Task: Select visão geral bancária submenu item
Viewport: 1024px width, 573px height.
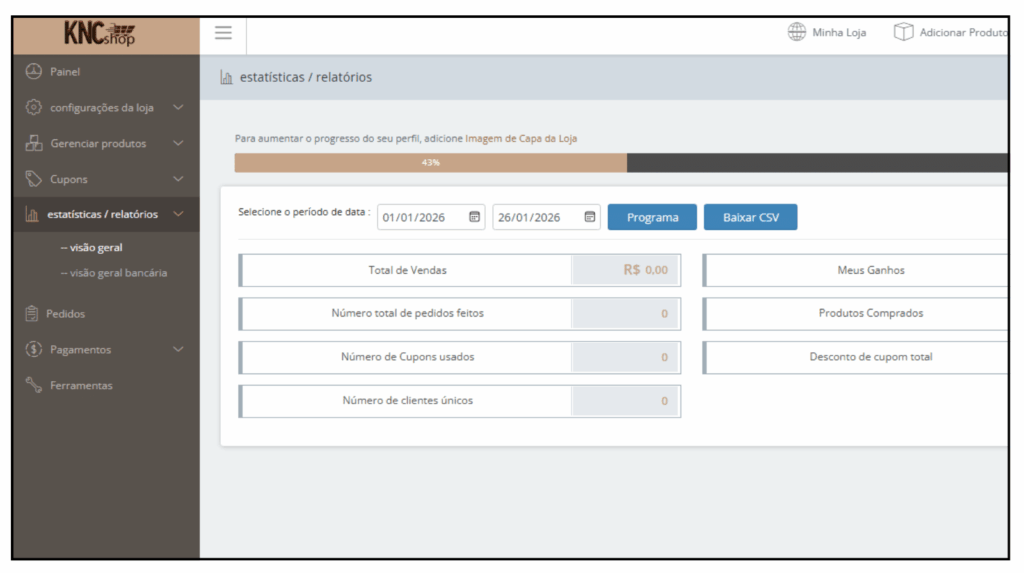Action: point(113,273)
